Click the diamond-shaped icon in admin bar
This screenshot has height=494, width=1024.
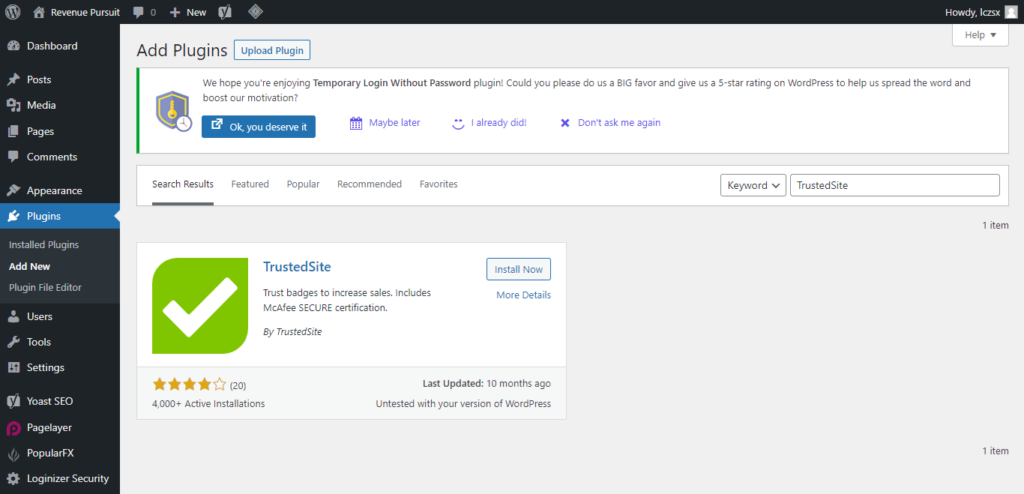[x=257, y=12]
